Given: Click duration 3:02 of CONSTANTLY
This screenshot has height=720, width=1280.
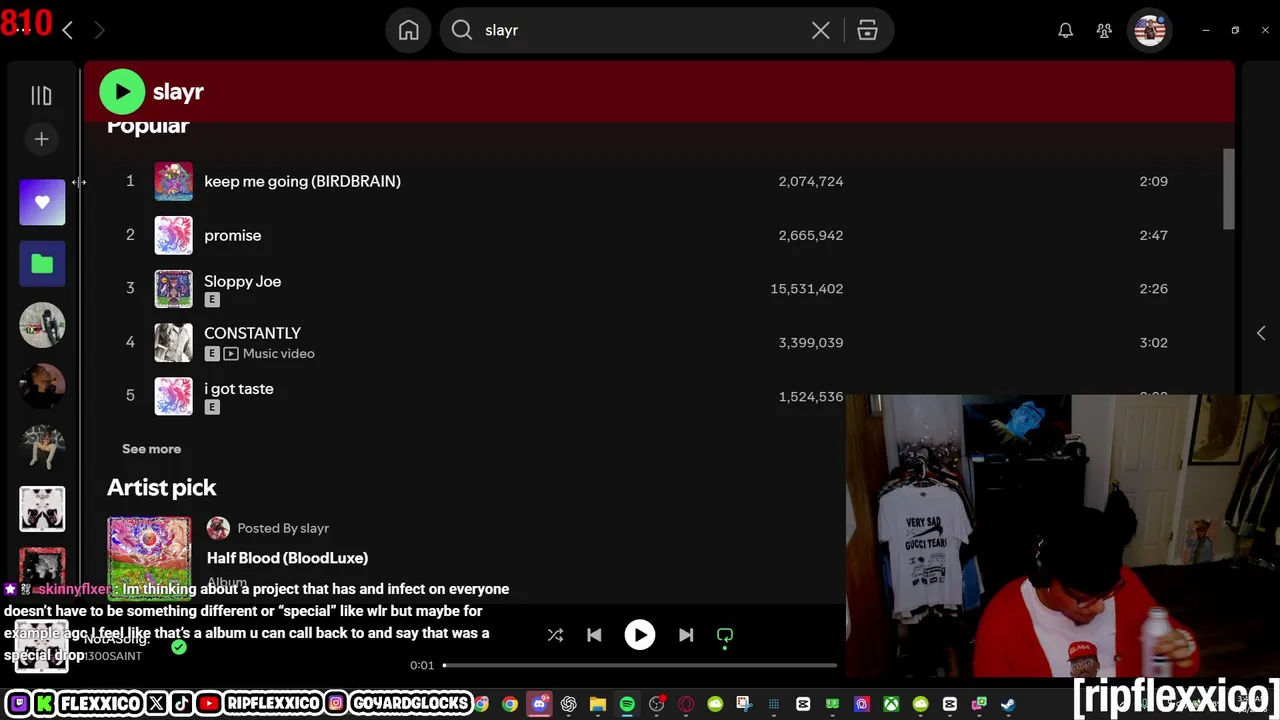Looking at the screenshot, I should pos(1153,342).
